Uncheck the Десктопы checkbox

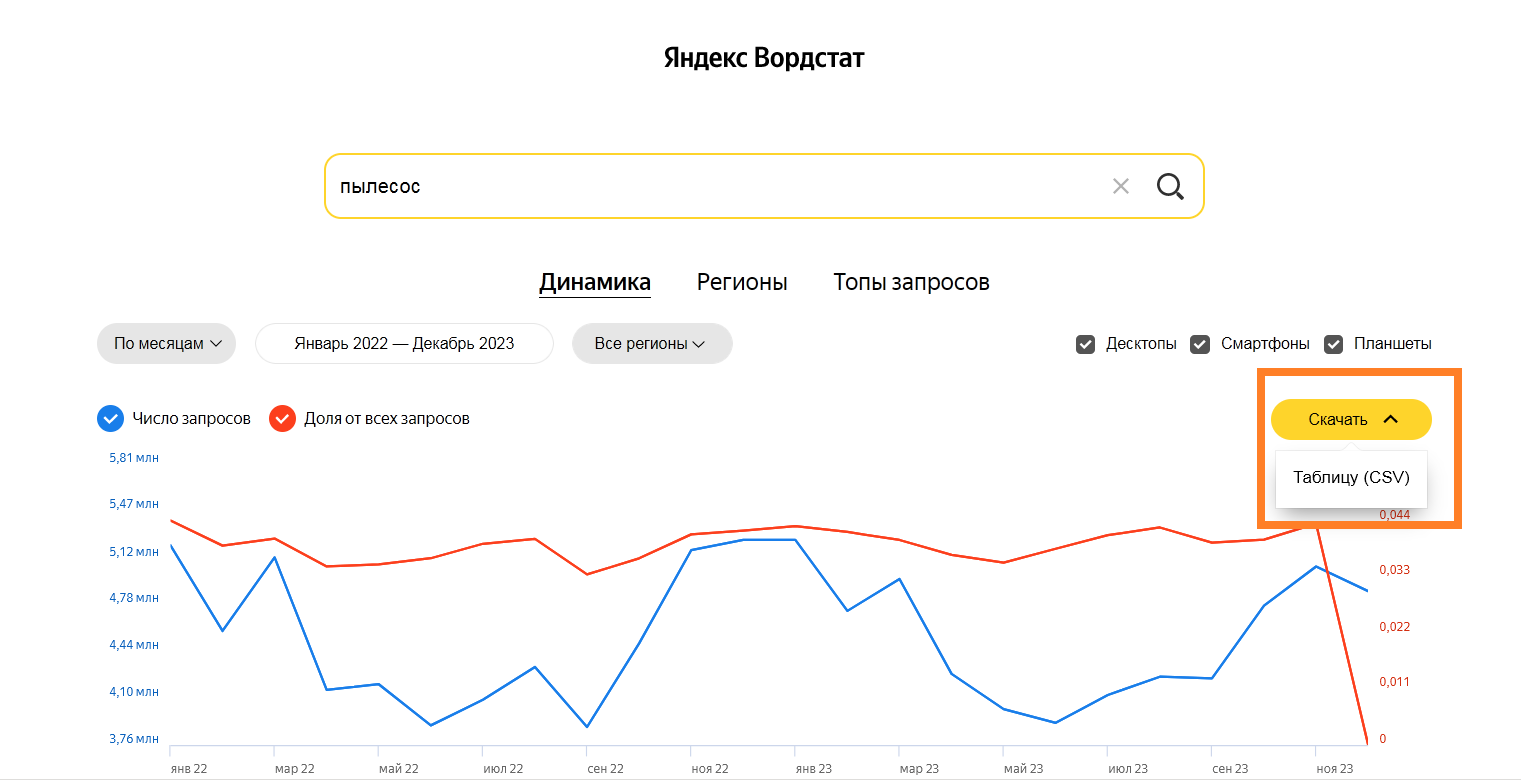pyautogui.click(x=1085, y=344)
